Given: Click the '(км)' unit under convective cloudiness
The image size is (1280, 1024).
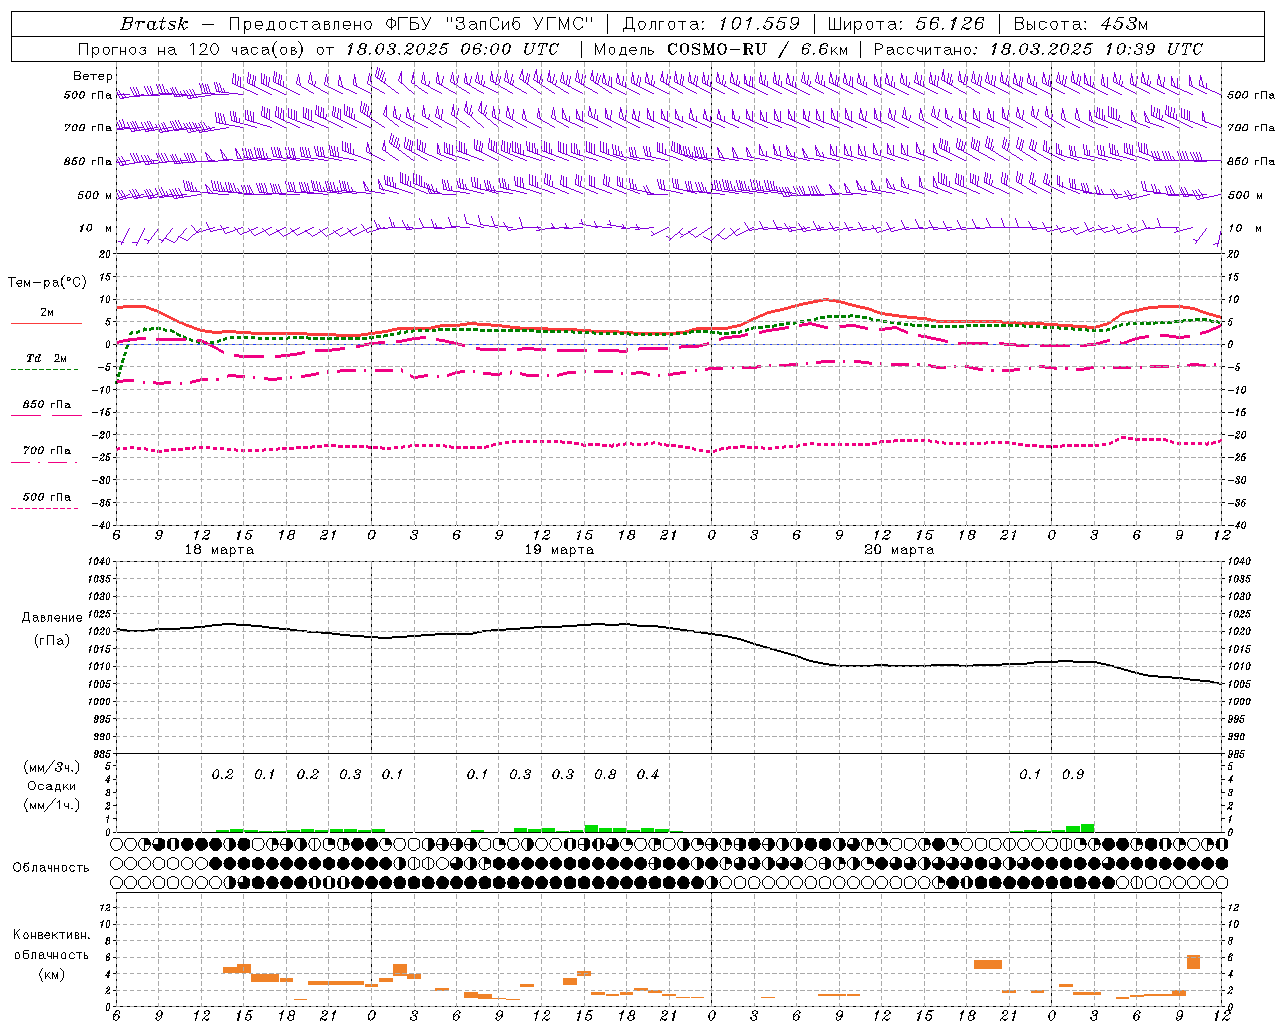Looking at the screenshot, I should coord(51,974).
